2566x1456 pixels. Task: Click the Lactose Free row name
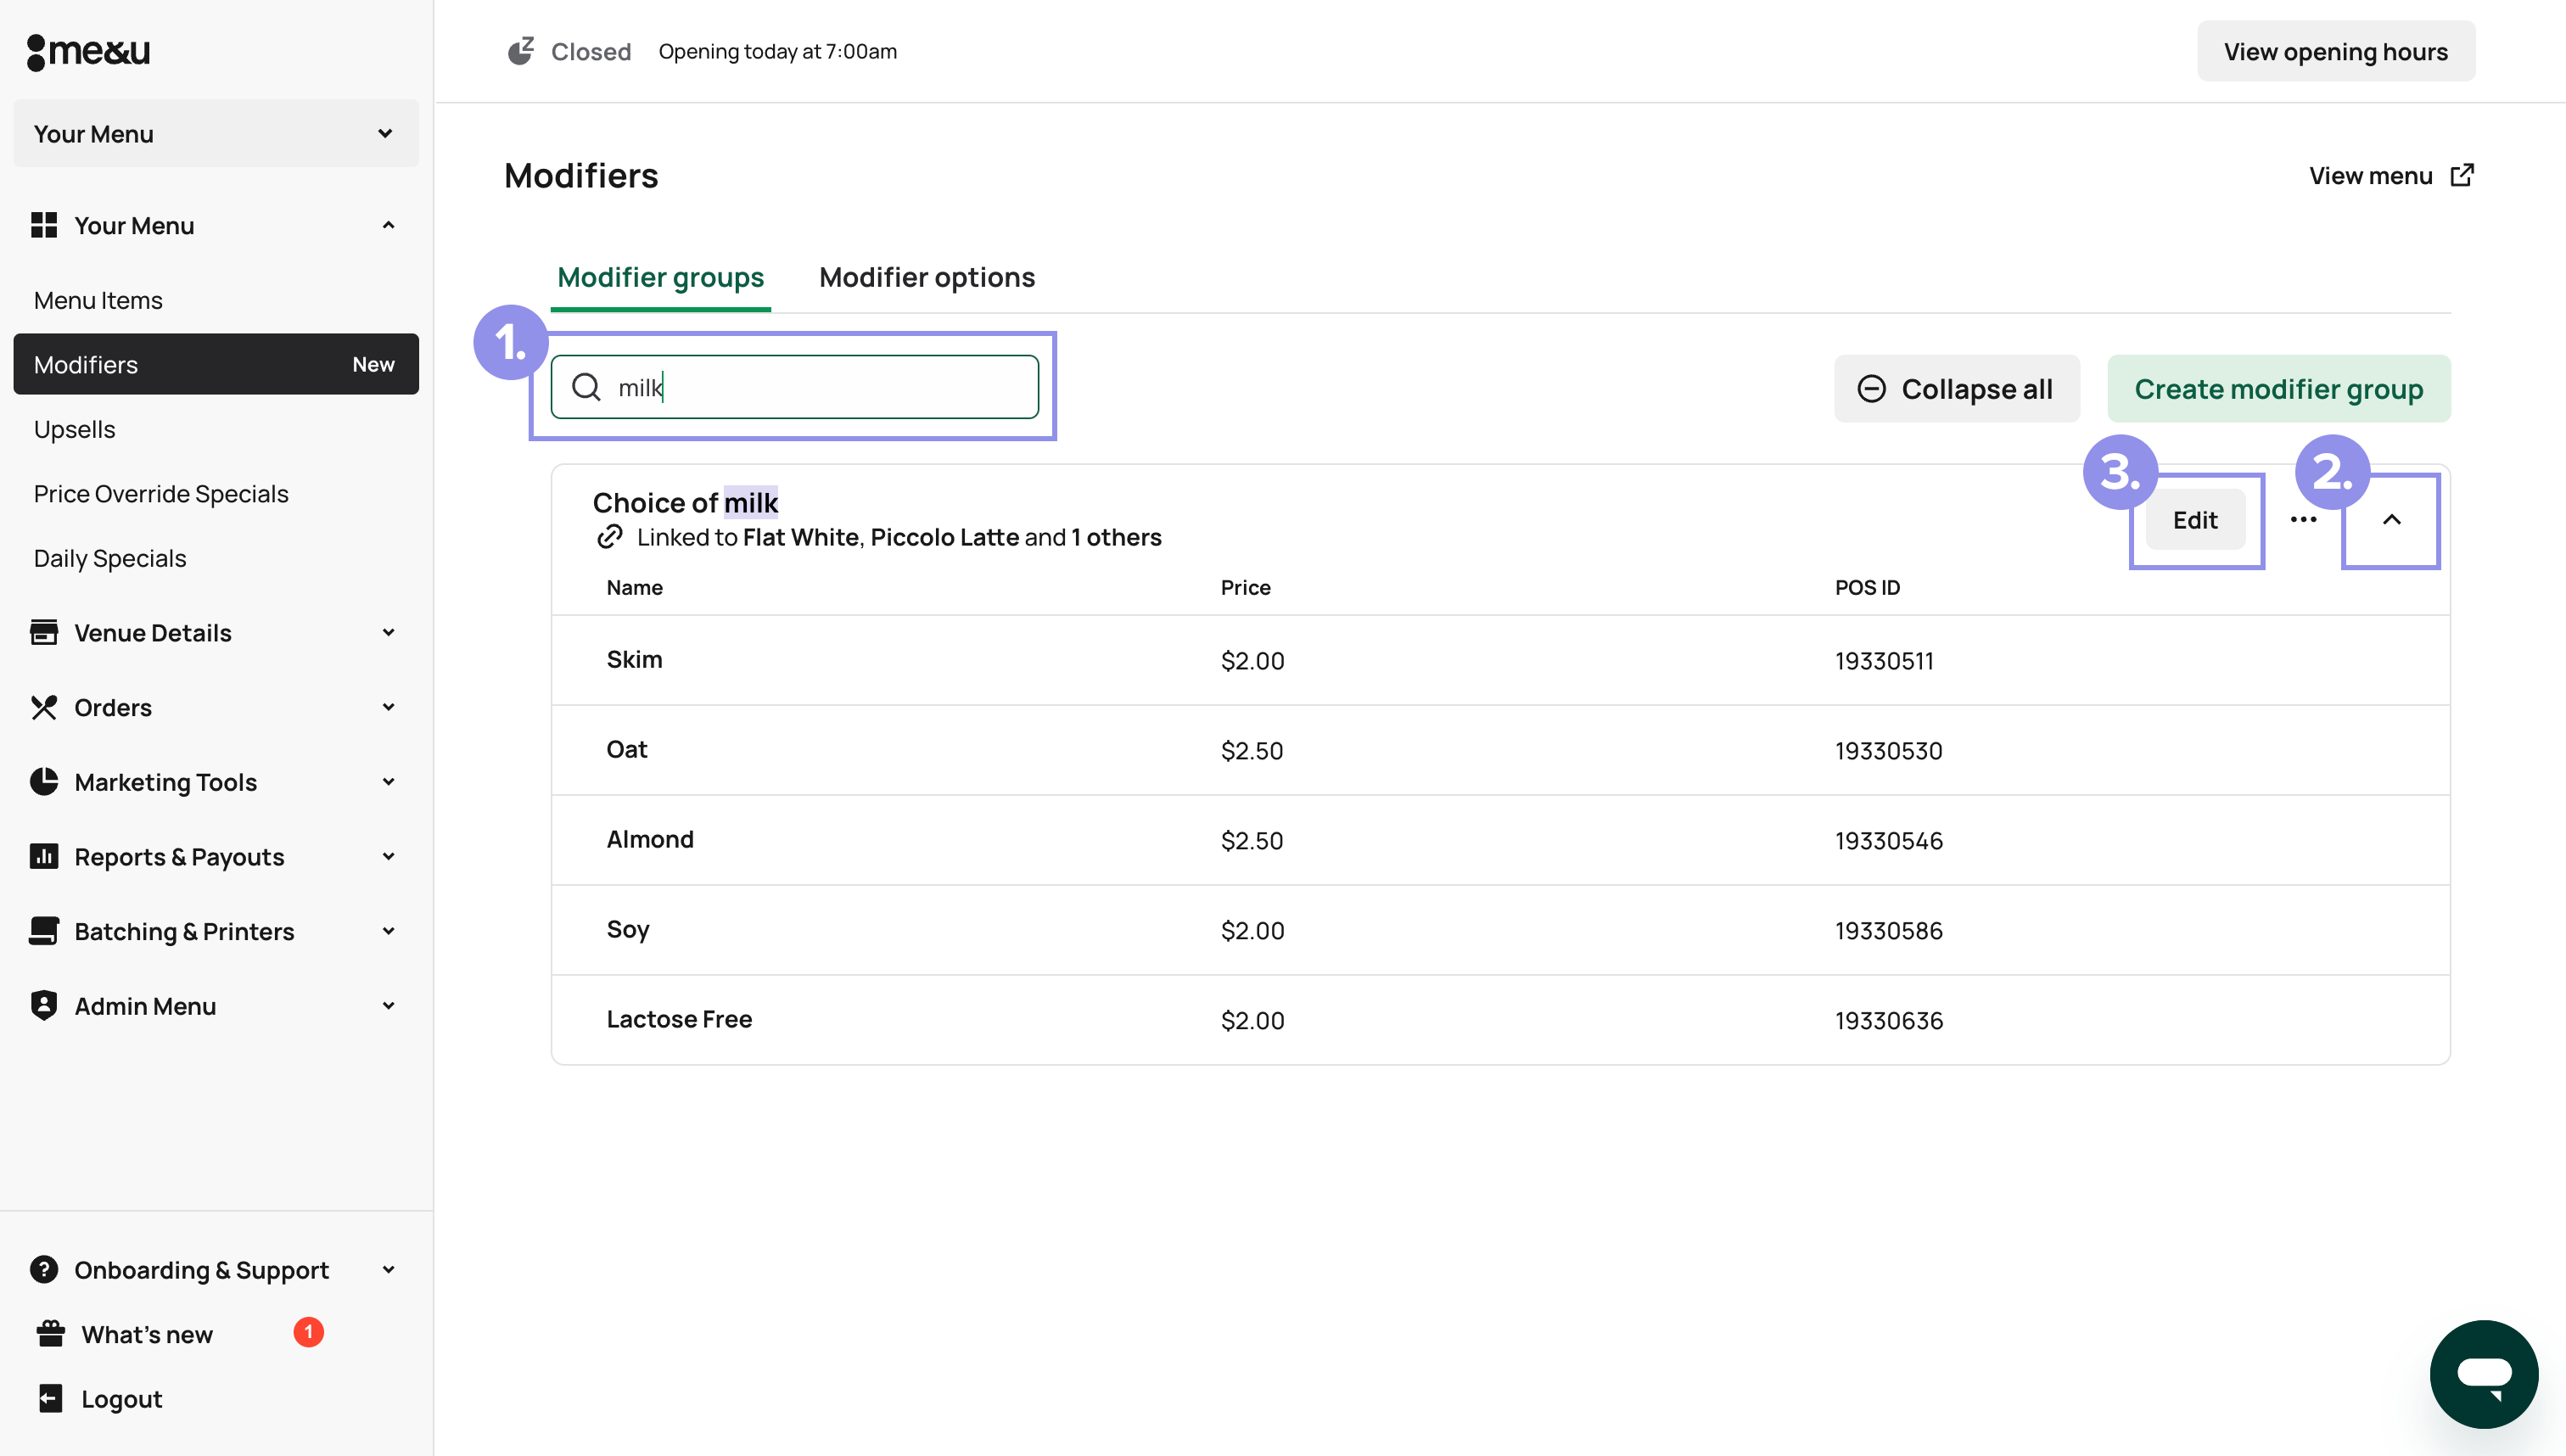pos(679,1019)
